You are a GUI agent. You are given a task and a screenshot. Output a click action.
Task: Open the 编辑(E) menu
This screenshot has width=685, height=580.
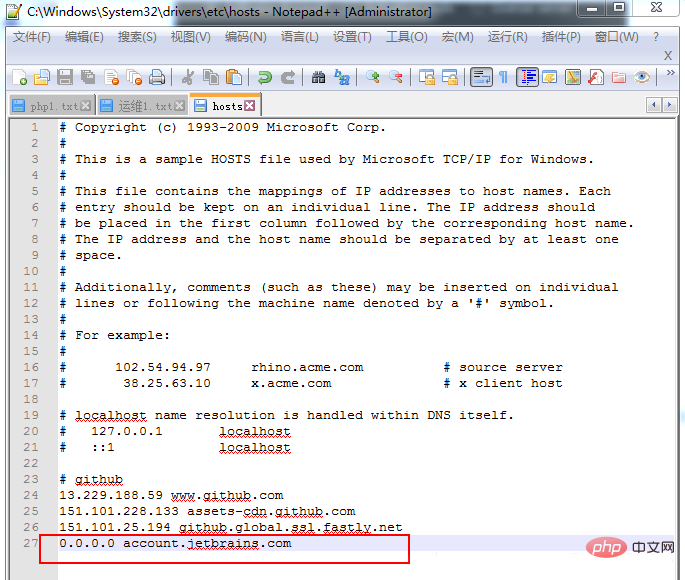tap(84, 37)
